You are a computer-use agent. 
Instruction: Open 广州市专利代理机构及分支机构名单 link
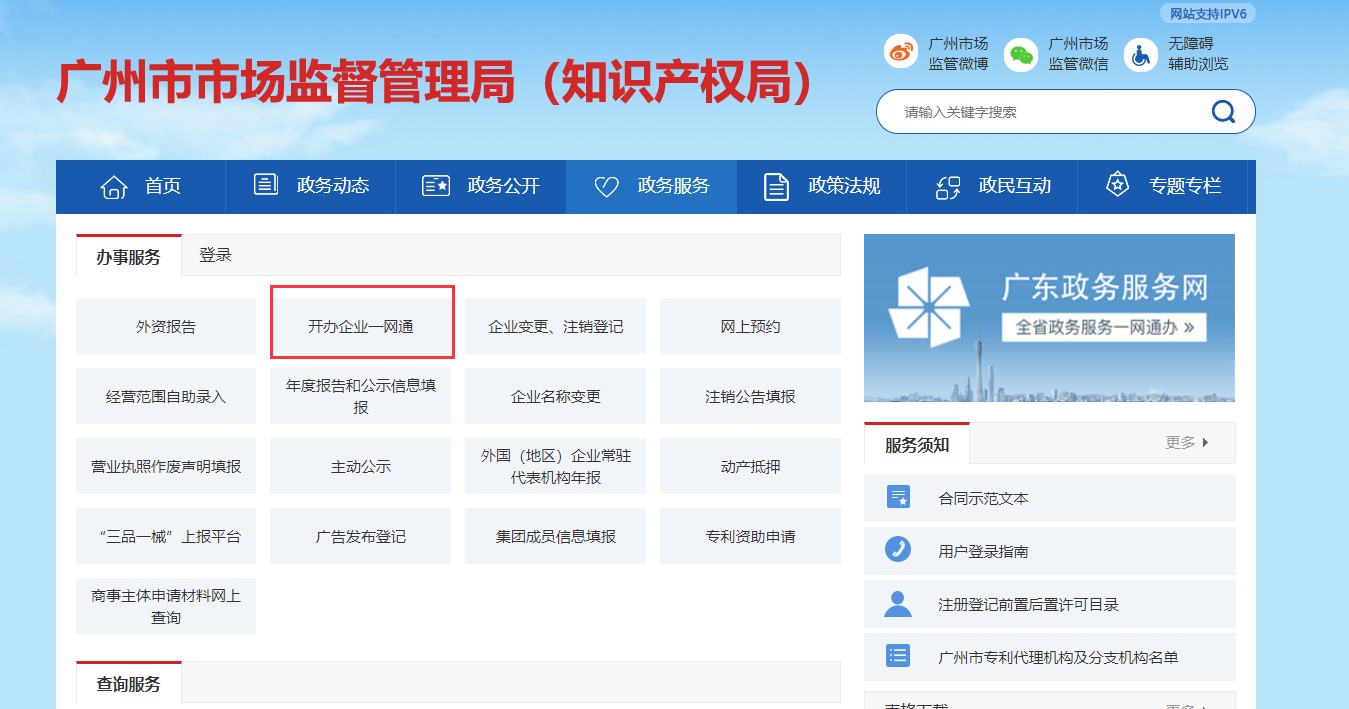pyautogui.click(x=1058, y=657)
